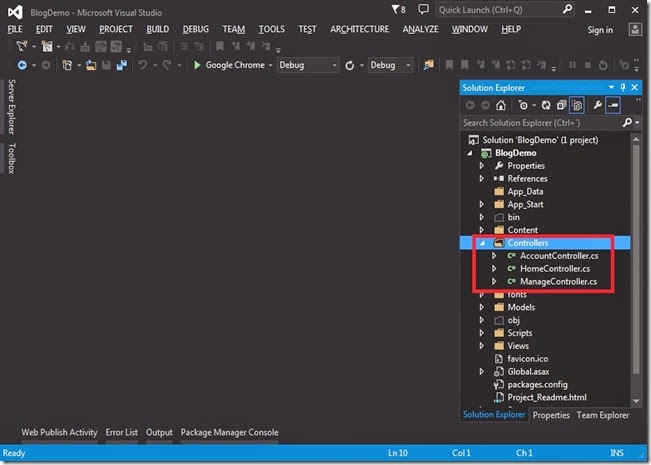Open the TOOLS menu
The width and height of the screenshot is (651, 465).
click(x=272, y=29)
